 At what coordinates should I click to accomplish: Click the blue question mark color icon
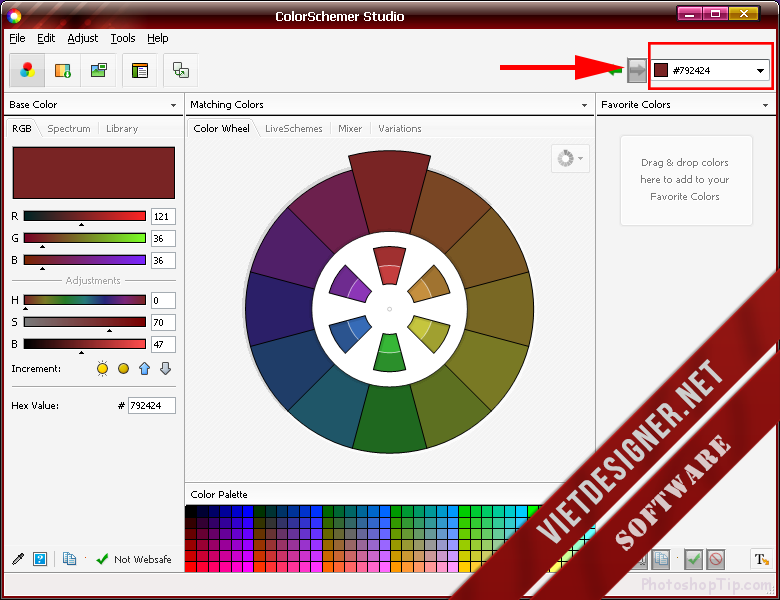click(40, 559)
